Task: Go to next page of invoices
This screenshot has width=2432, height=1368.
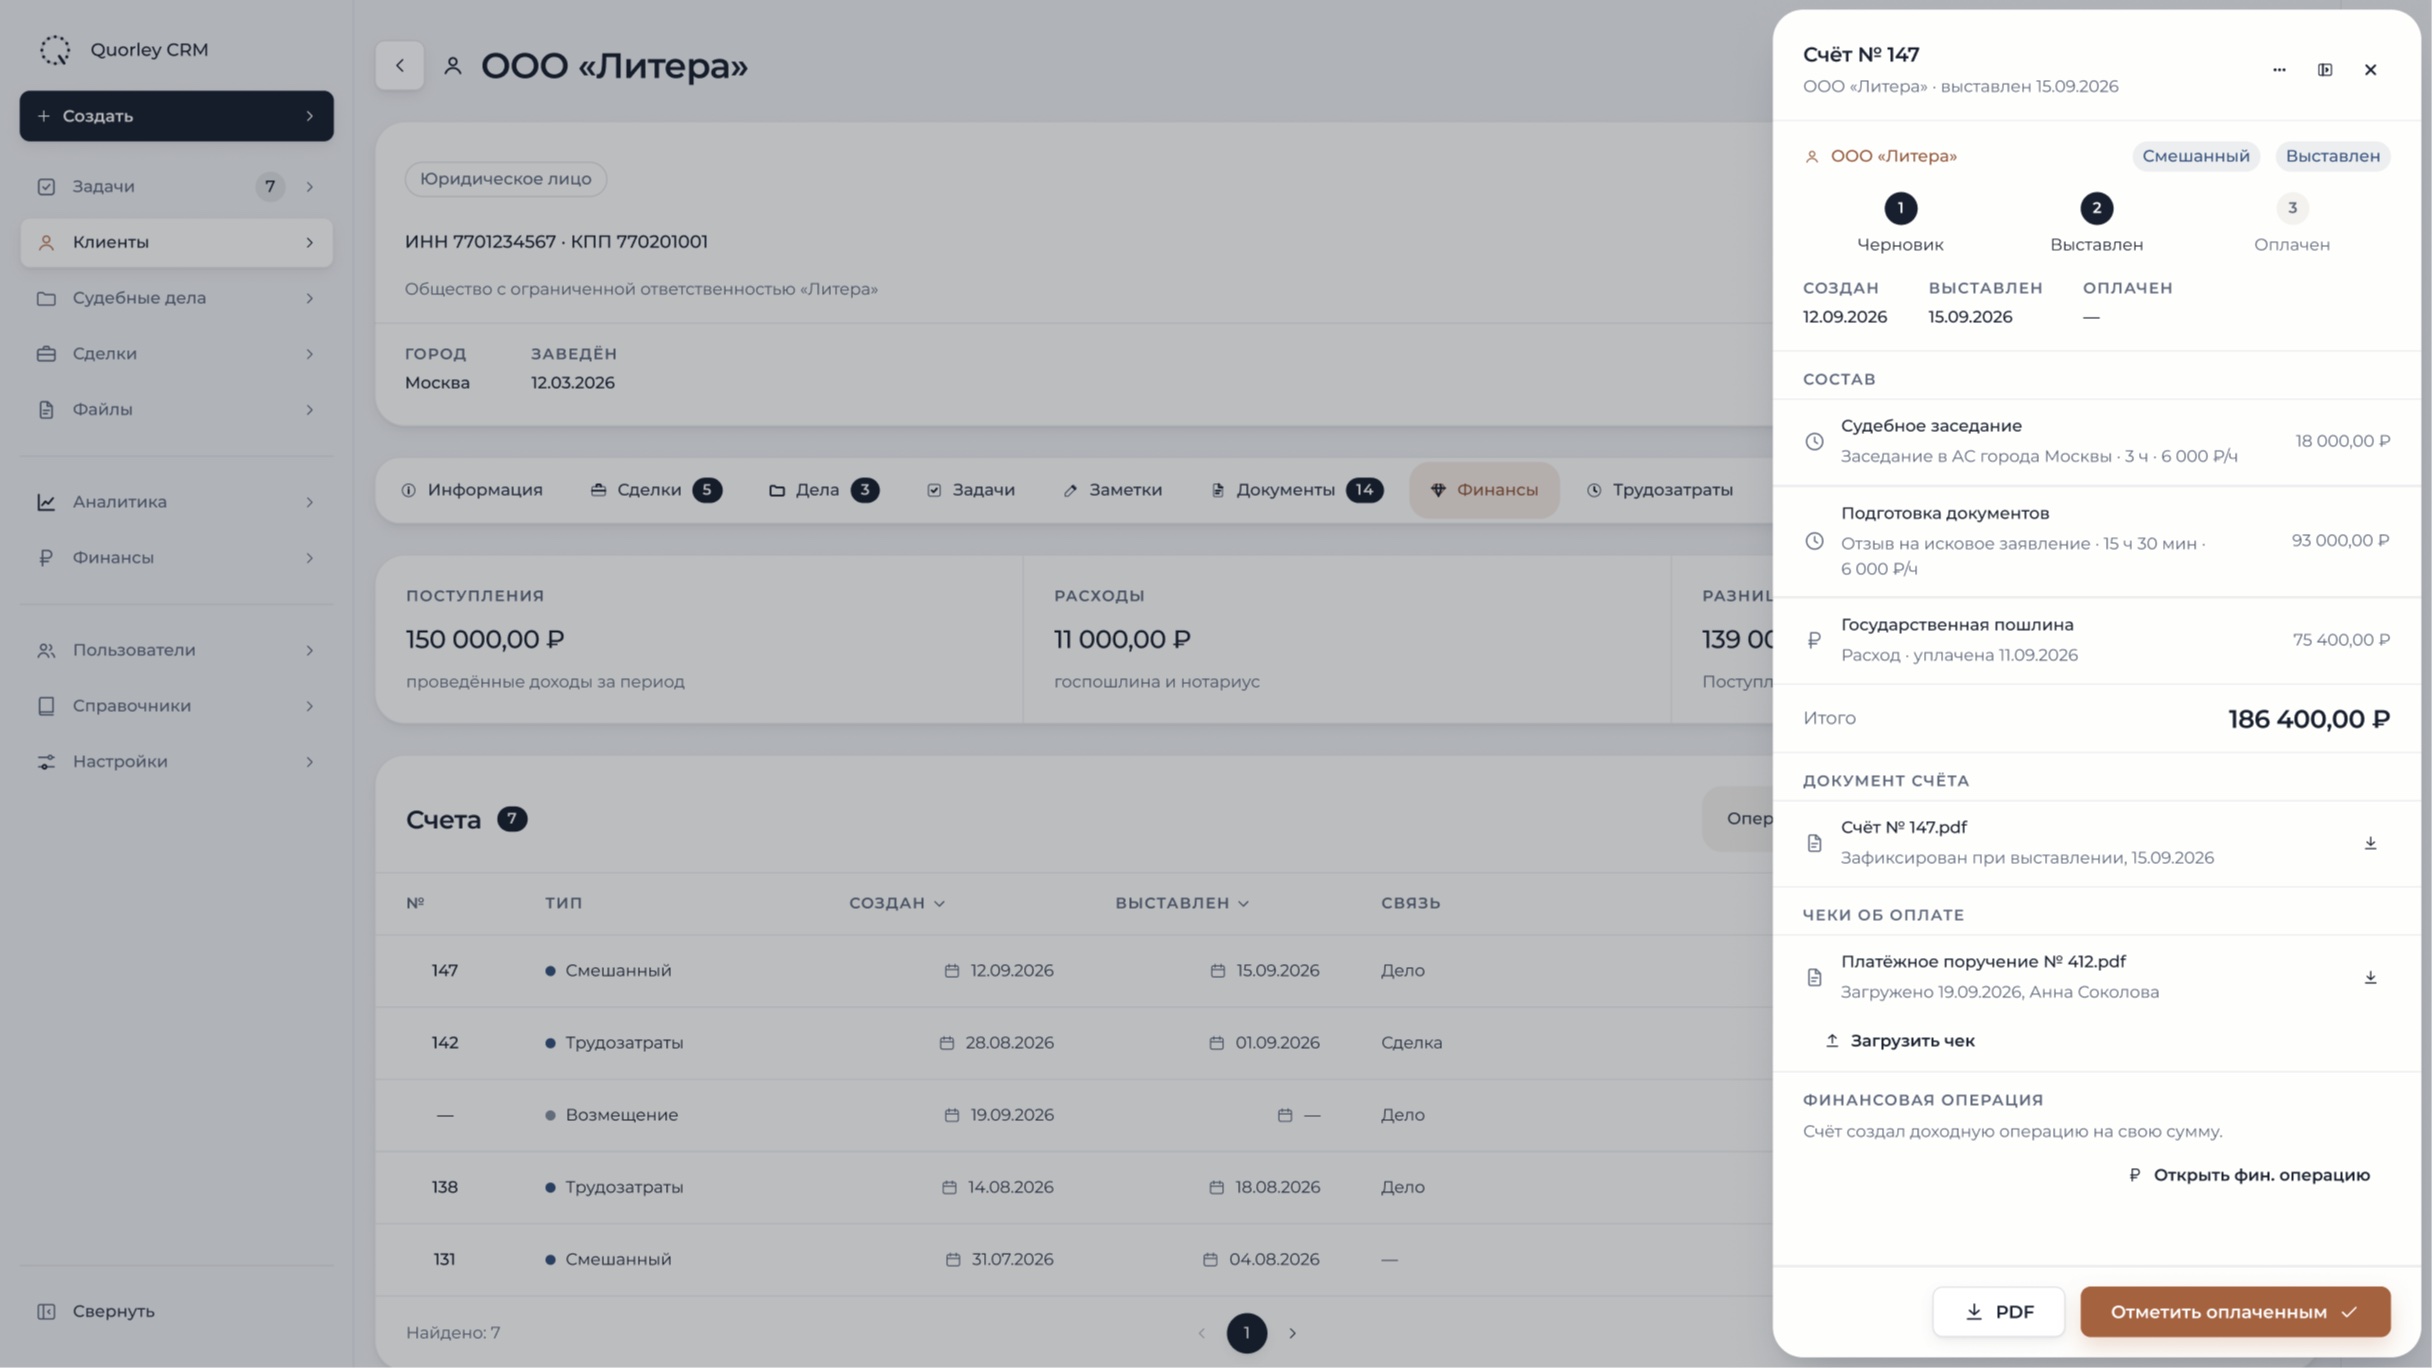Action: [x=1292, y=1333]
